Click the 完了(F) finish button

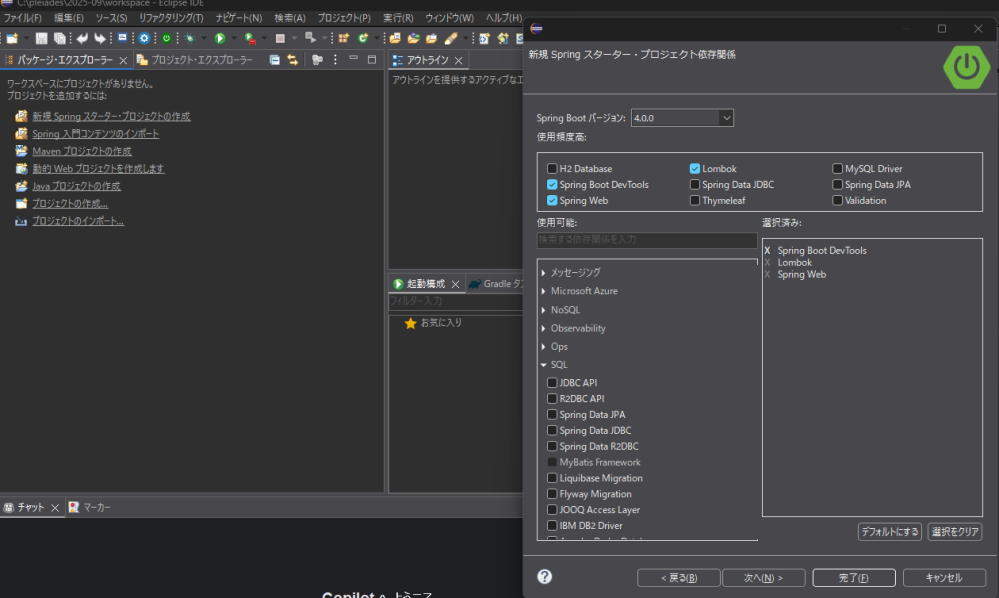tap(854, 578)
